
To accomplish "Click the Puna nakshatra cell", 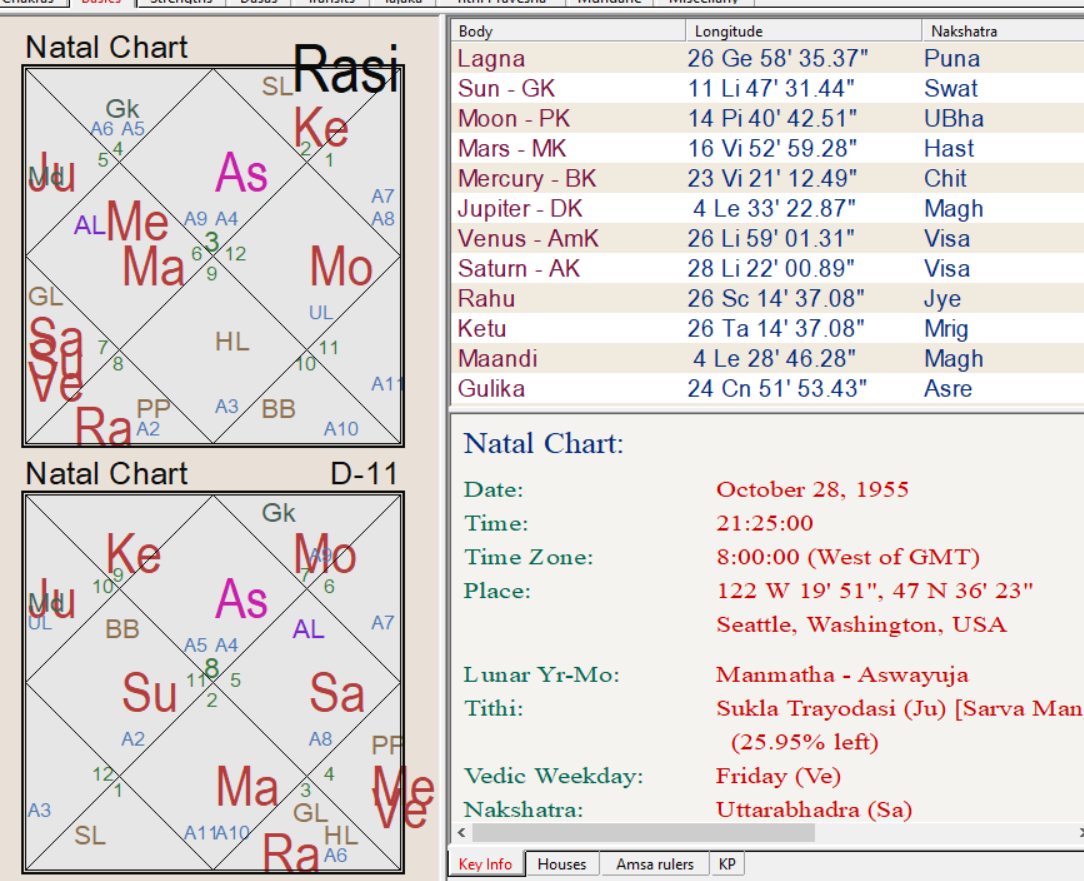I will click(x=952, y=58).
